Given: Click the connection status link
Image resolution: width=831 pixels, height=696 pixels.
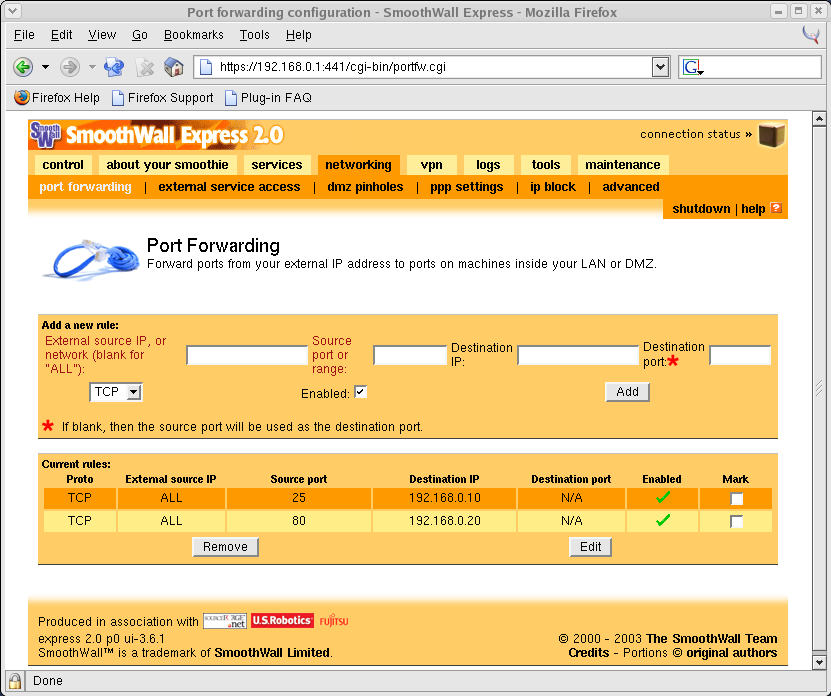Looking at the screenshot, I should pos(696,134).
